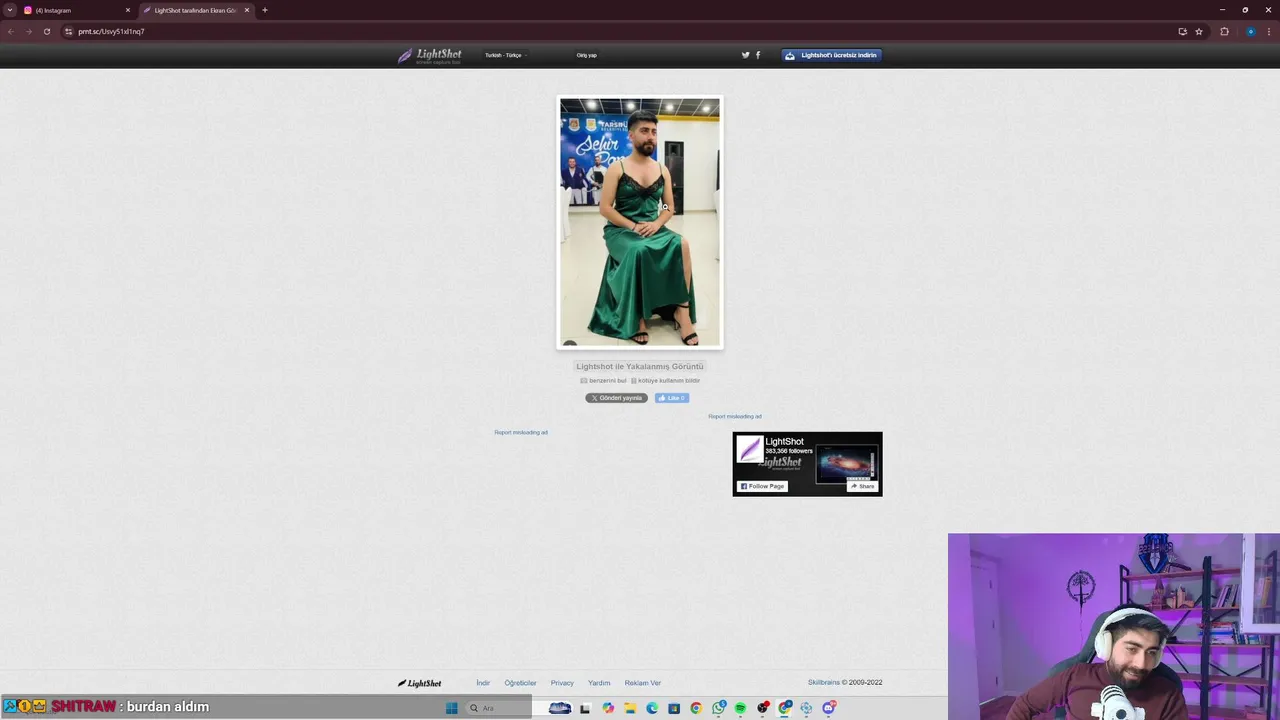Click benzerini bul similar image link
Image resolution: width=1280 pixels, height=720 pixels.
pos(603,380)
